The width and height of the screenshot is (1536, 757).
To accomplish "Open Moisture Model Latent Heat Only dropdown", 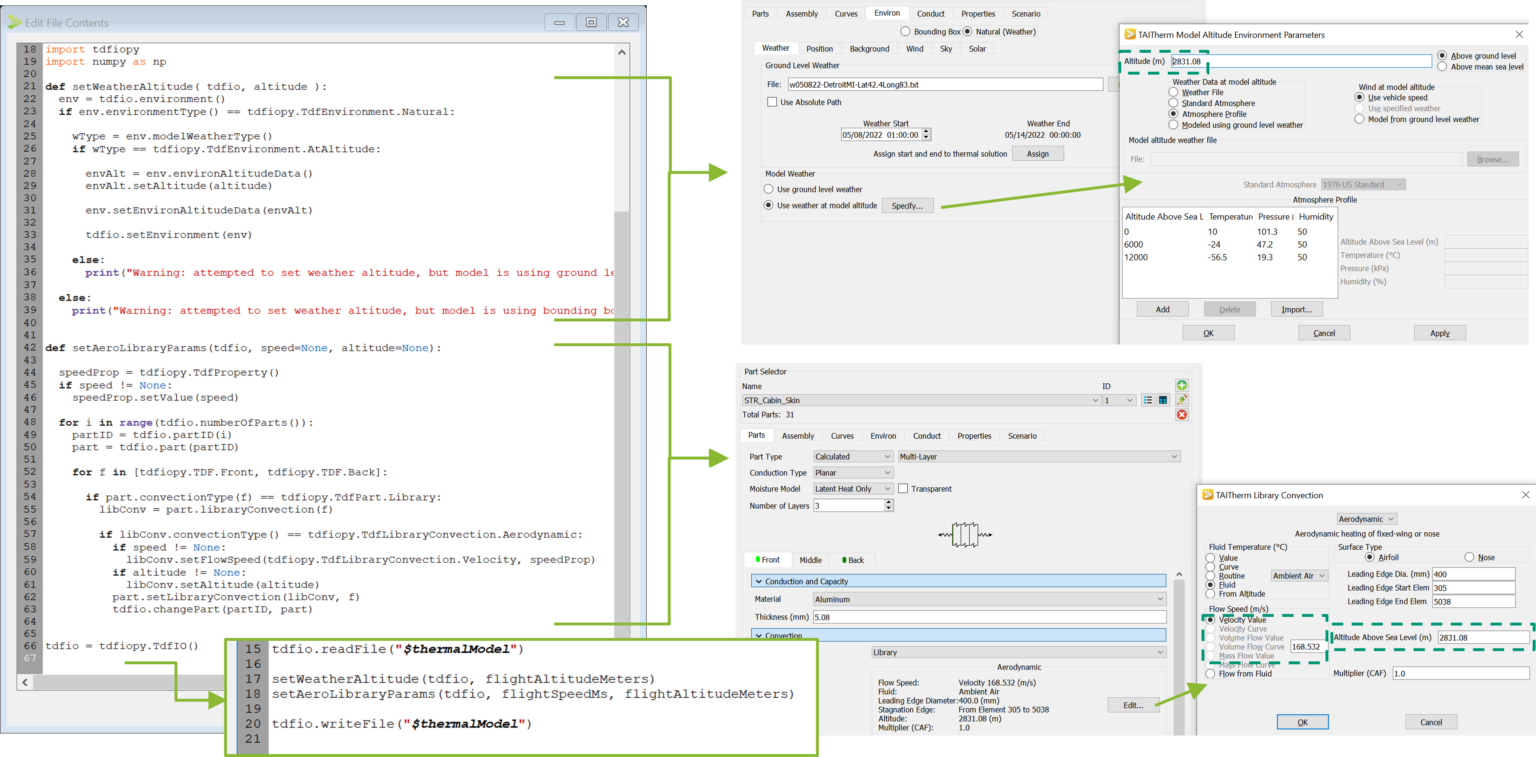I will coord(853,489).
